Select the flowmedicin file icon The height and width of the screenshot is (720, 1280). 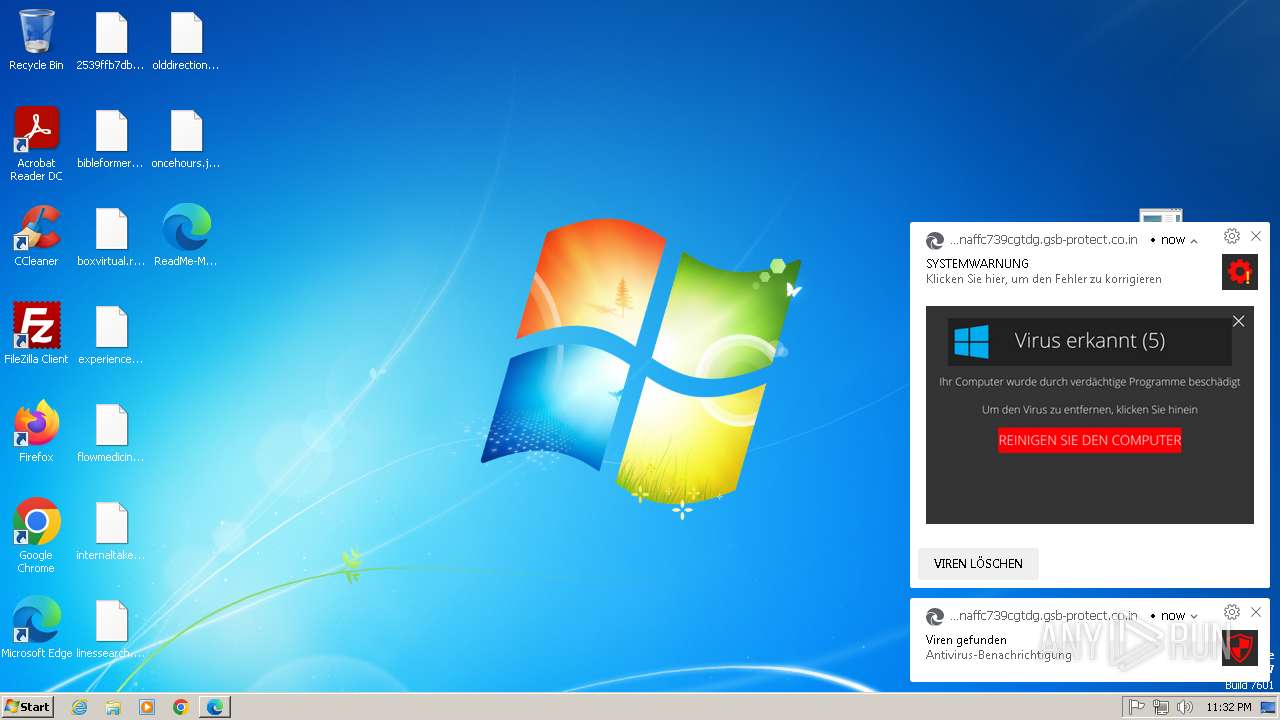[111, 432]
